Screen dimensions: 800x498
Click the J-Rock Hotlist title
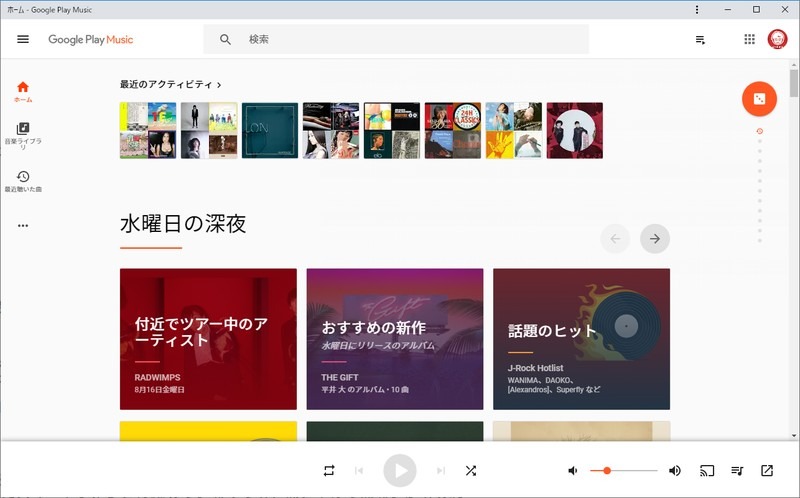(536, 368)
